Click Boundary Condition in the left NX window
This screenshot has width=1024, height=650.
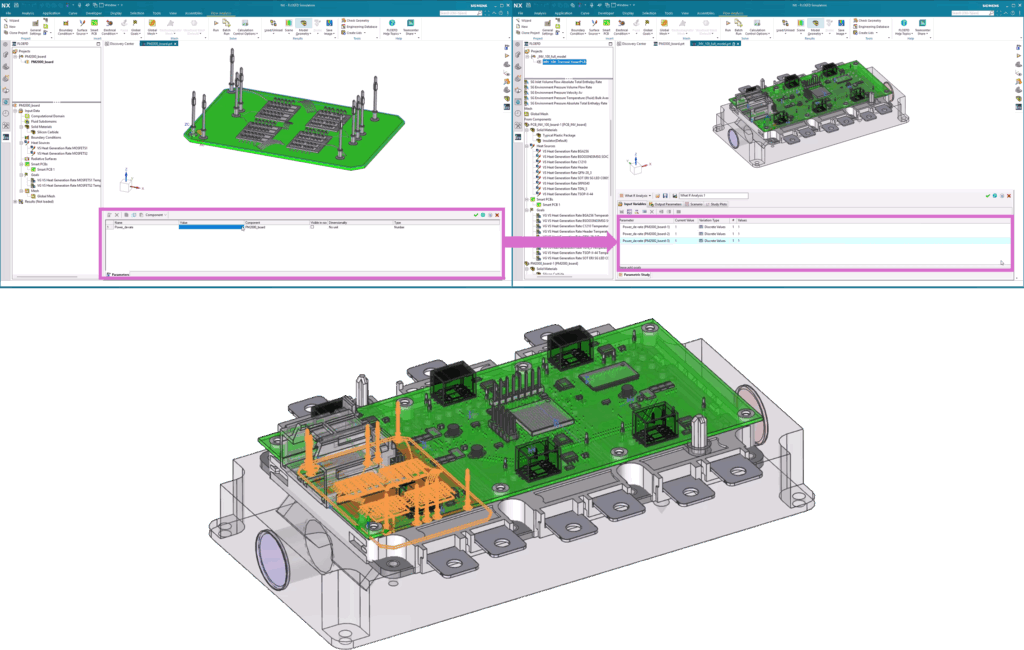65,27
